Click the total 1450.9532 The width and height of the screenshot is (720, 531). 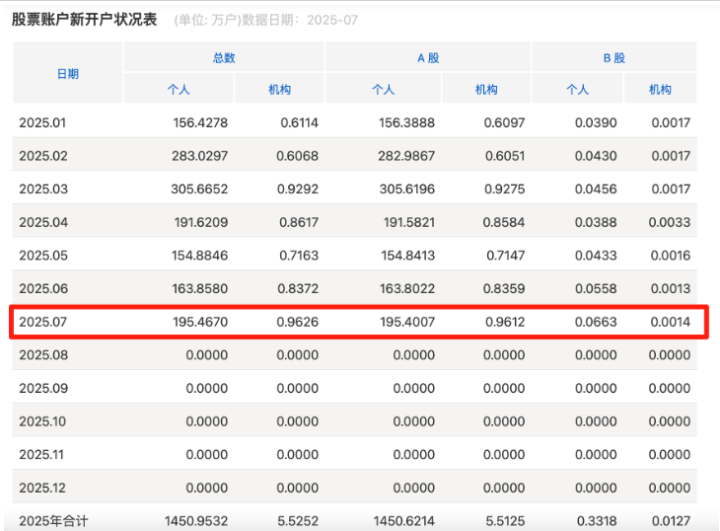tap(196, 521)
